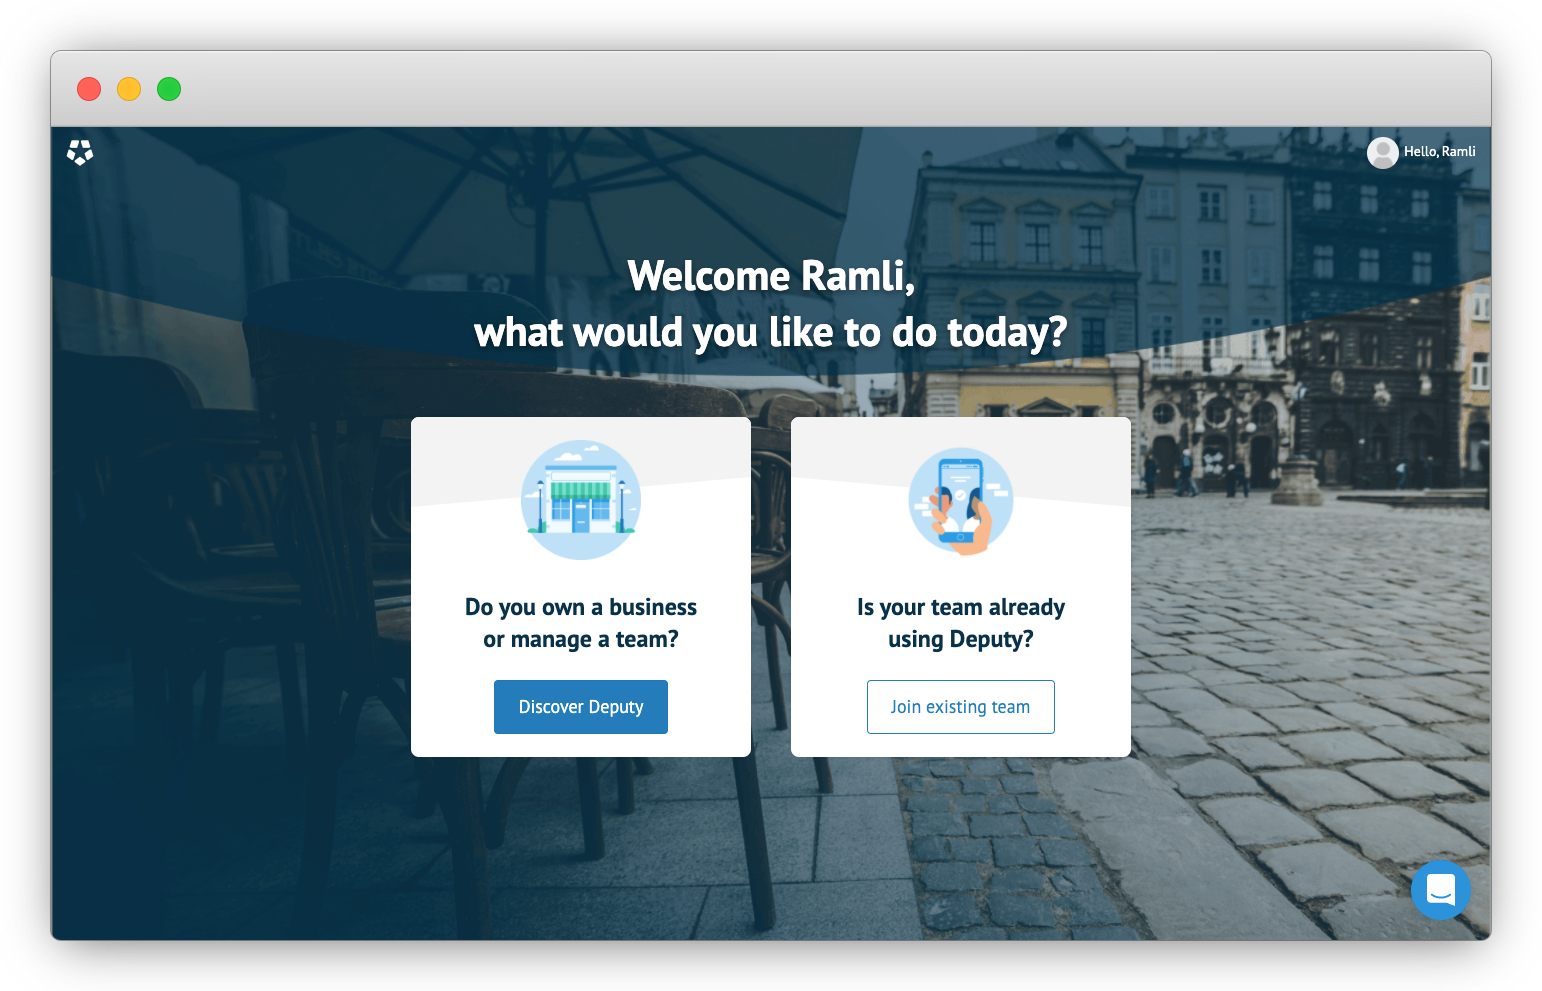Image resolution: width=1542 pixels, height=991 pixels.
Task: Open the user avatar profile picture
Action: point(1382,152)
